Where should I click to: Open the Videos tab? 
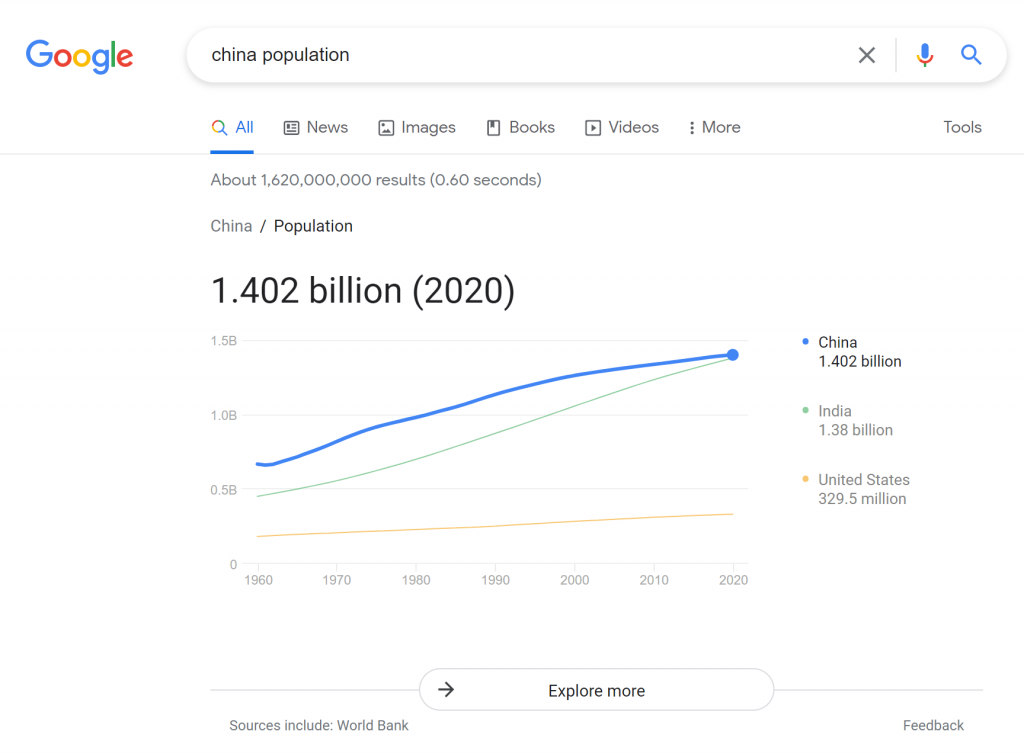coord(622,127)
